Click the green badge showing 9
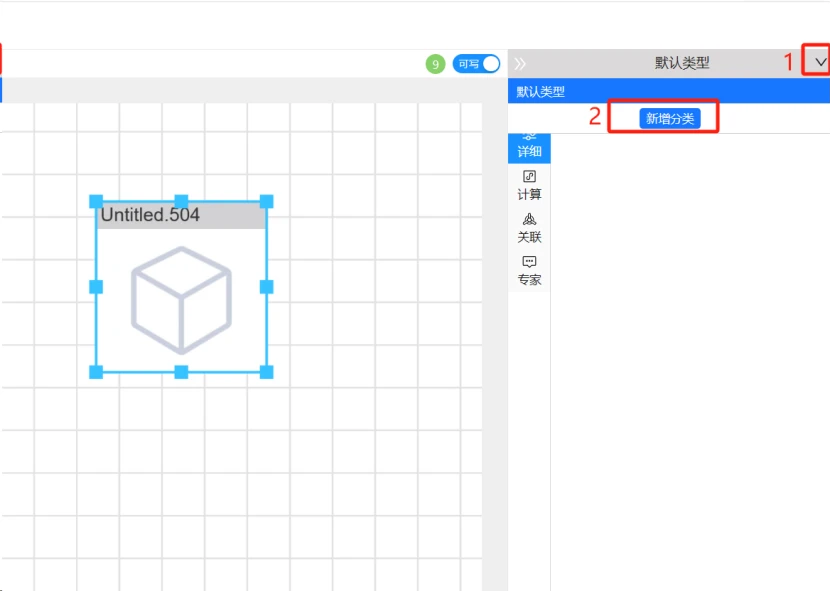This screenshot has width=831, height=591. coord(435,64)
